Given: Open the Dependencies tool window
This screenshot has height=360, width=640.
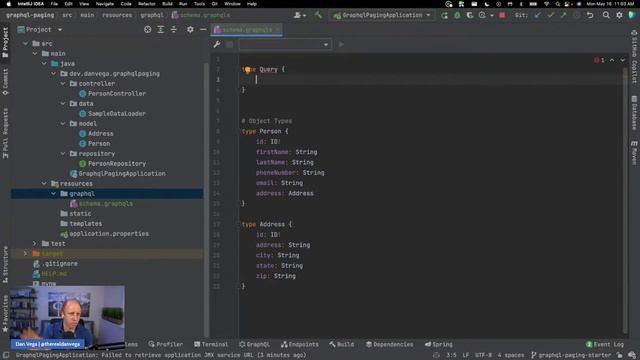Looking at the screenshot, I should (x=389, y=344).
